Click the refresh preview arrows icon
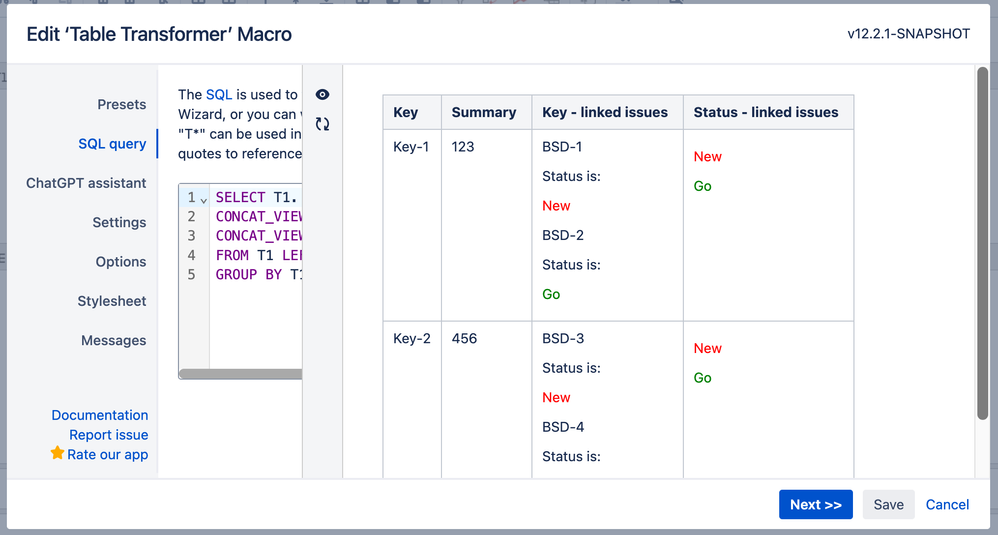This screenshot has width=998, height=535. pos(323,124)
